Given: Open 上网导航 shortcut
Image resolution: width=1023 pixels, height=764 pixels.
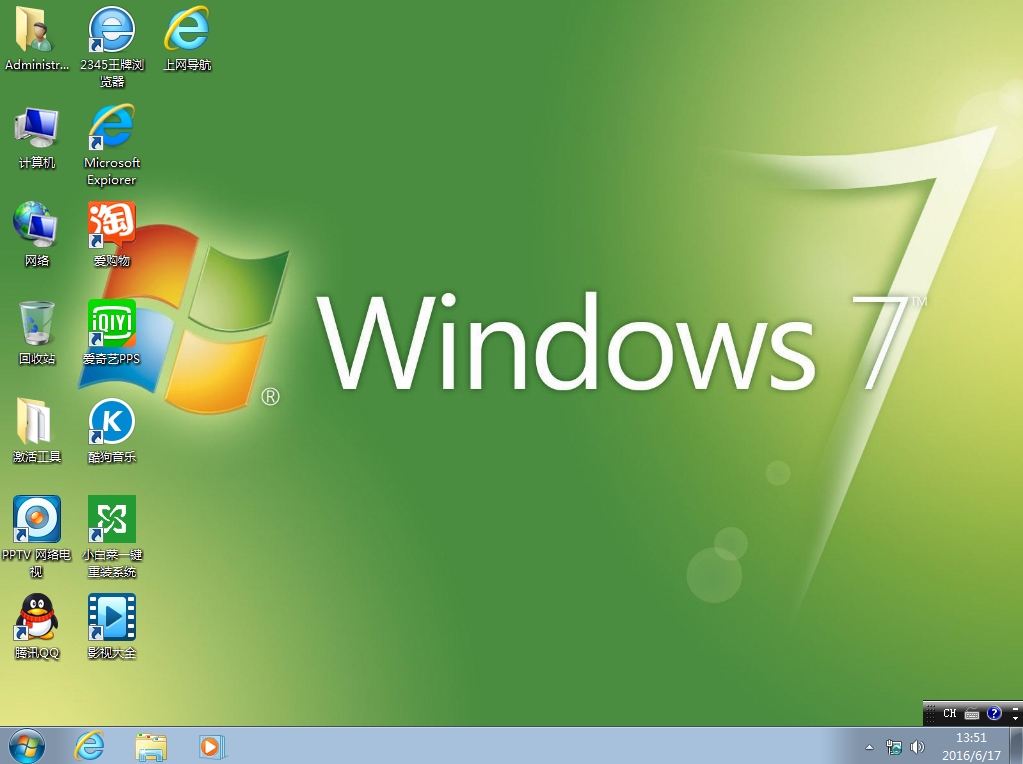Looking at the screenshot, I should 185,30.
